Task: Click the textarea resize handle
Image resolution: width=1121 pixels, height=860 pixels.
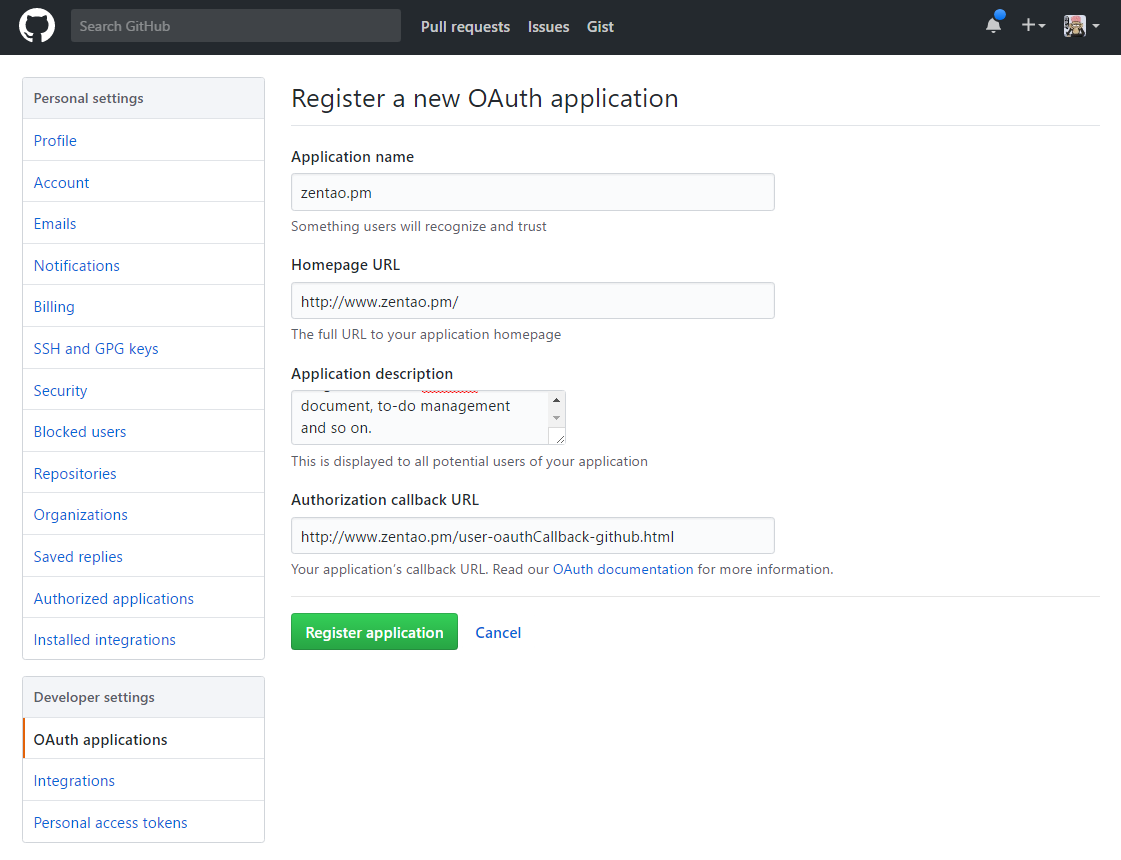Action: coord(558,437)
